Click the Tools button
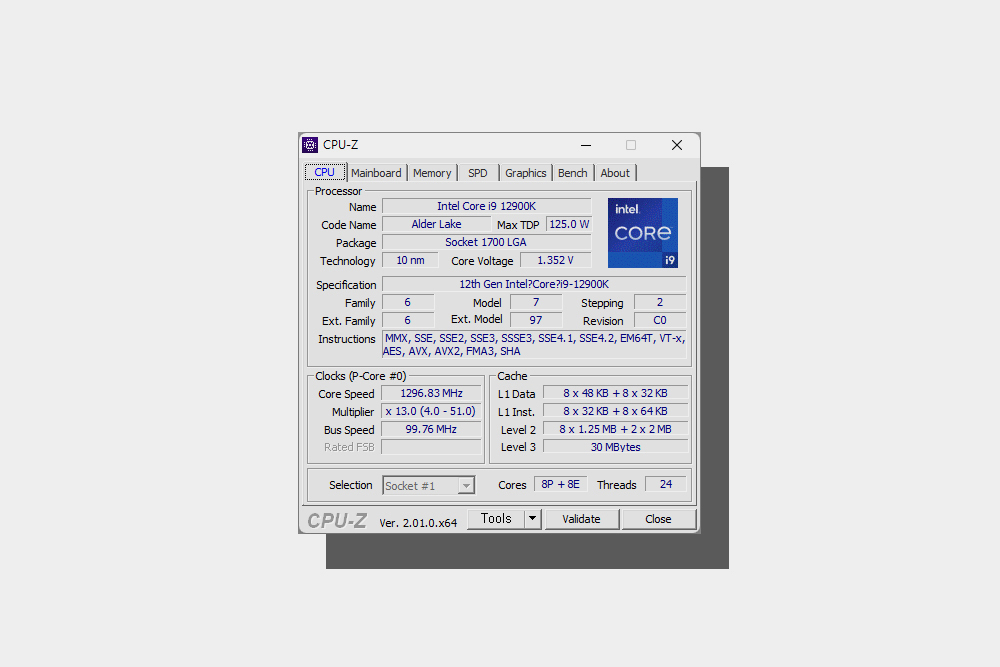This screenshot has height=667, width=1000. 496,519
